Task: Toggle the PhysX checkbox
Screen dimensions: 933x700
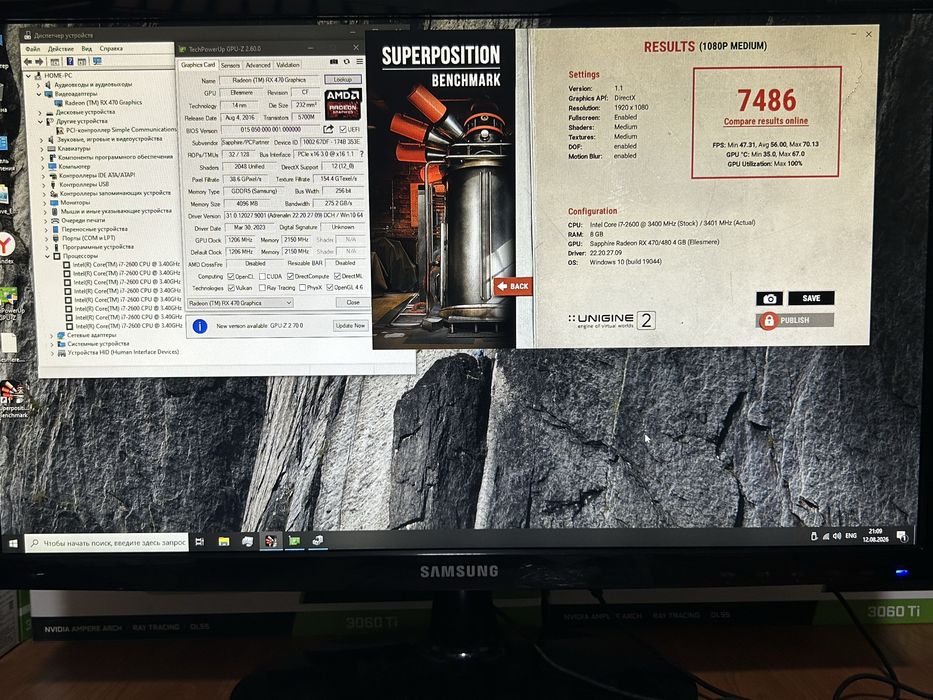Action: (x=302, y=288)
